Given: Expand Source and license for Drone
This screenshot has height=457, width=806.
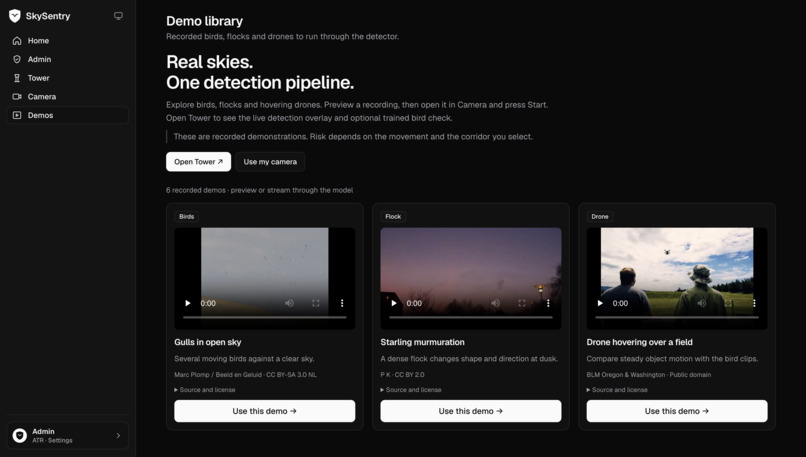Looking at the screenshot, I should pyautogui.click(x=617, y=390).
